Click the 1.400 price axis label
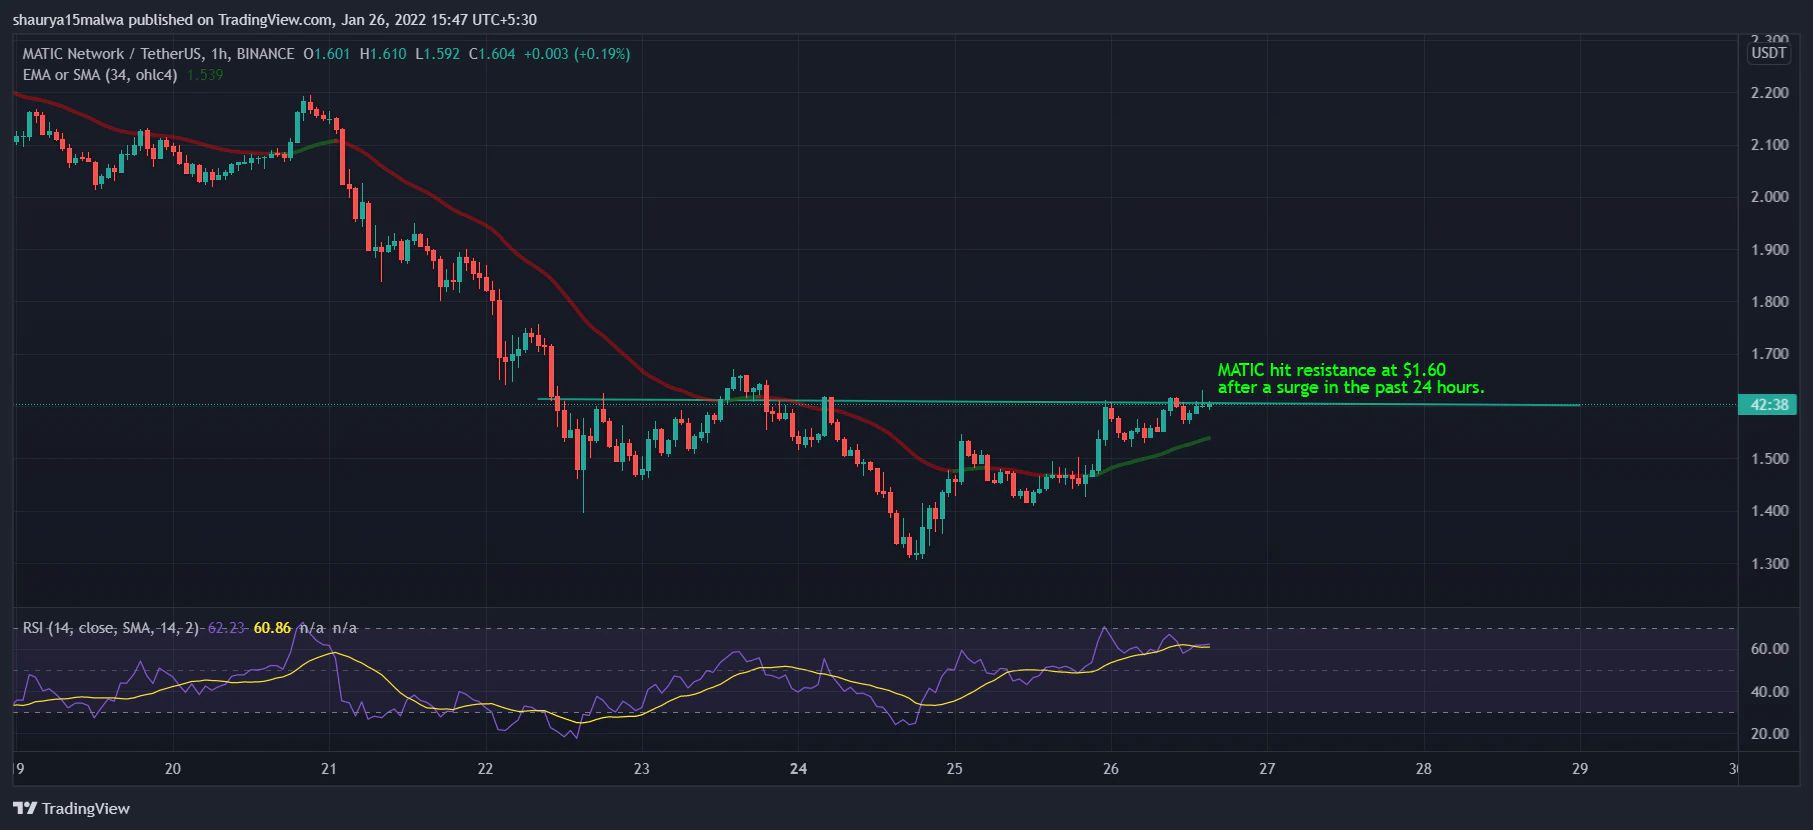 click(1769, 511)
